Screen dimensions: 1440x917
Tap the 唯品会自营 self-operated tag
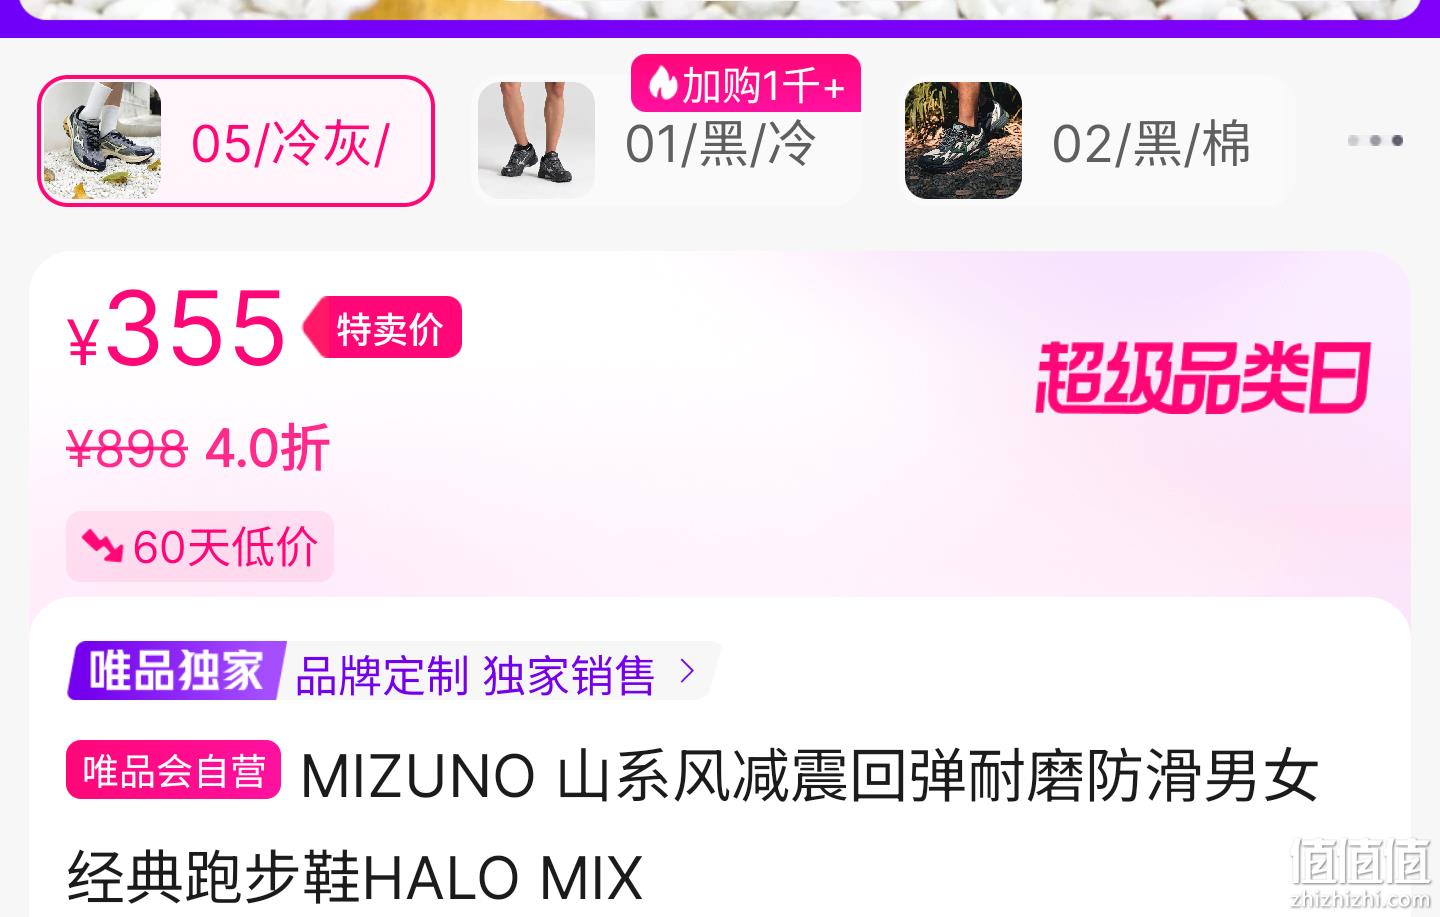[174, 770]
